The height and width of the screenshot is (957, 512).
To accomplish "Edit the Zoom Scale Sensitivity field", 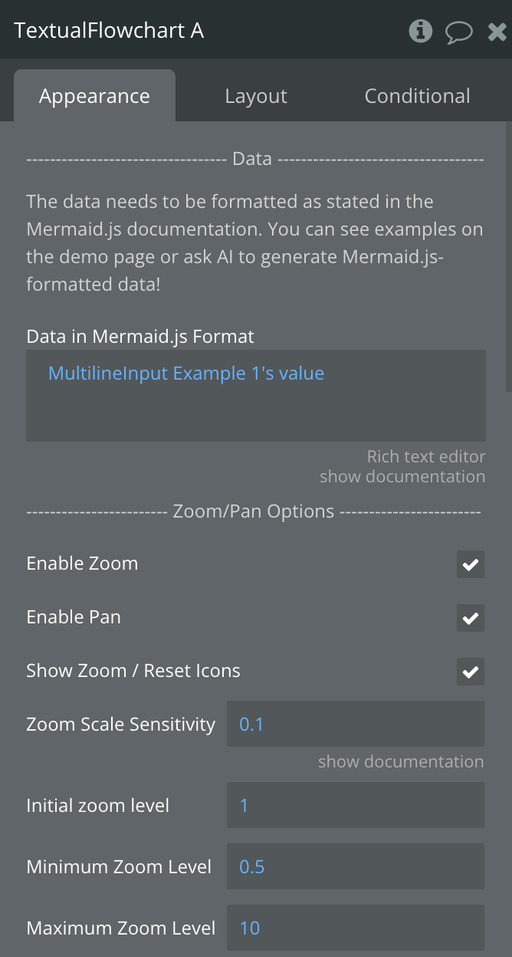I will pos(356,724).
